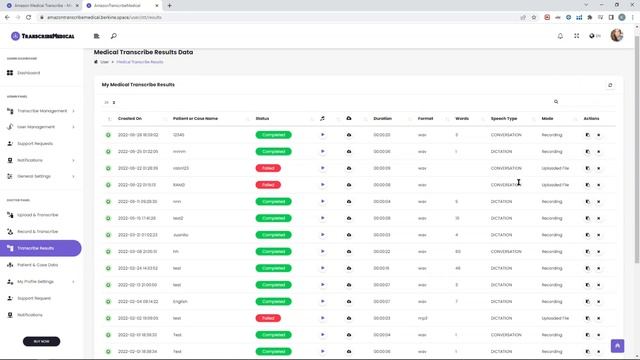This screenshot has width=640, height=360.
Task: Open transcript view icon for the Juanito row
Action: coord(587,235)
